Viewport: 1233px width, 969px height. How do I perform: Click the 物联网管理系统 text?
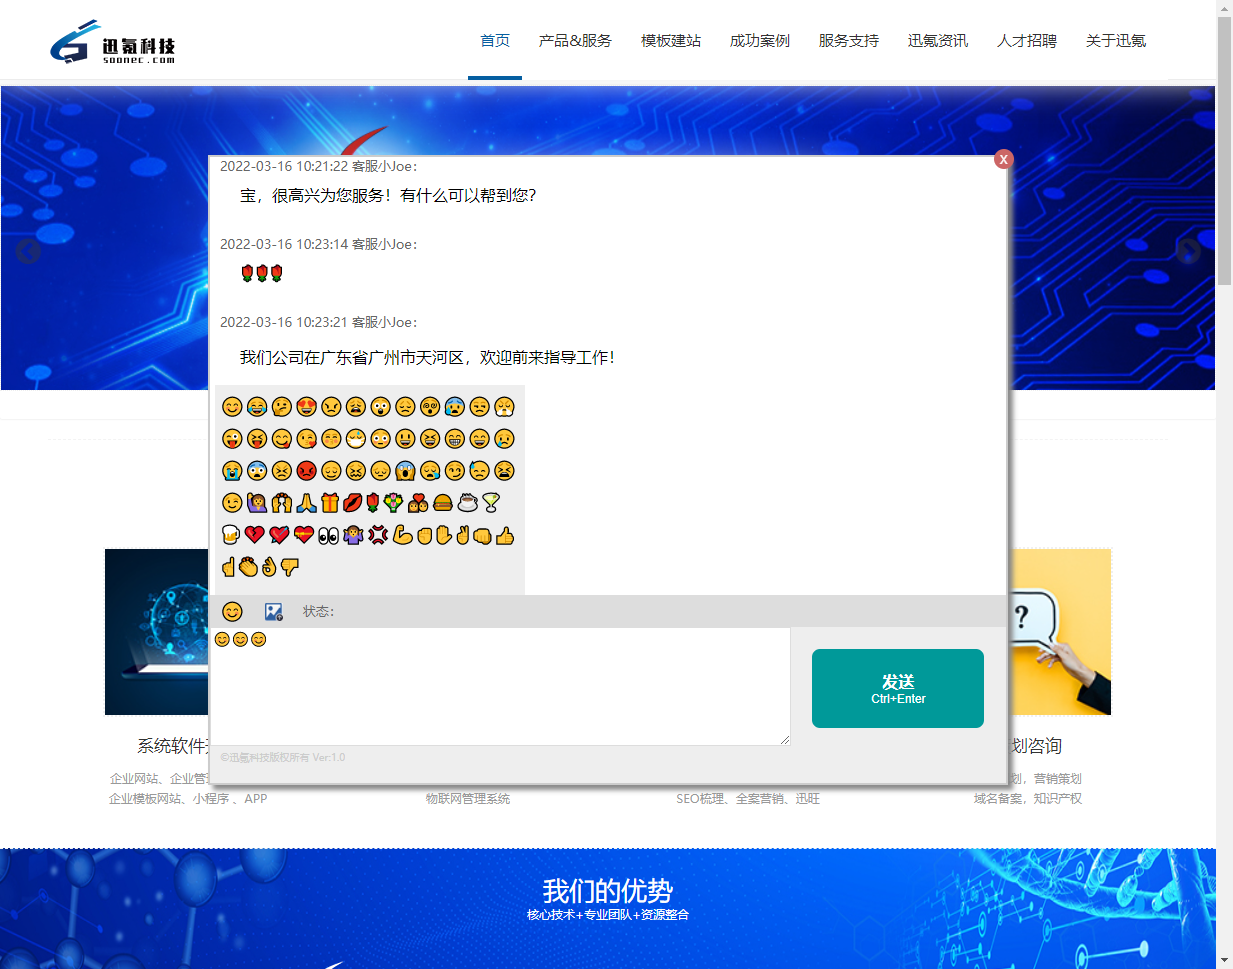(x=468, y=798)
